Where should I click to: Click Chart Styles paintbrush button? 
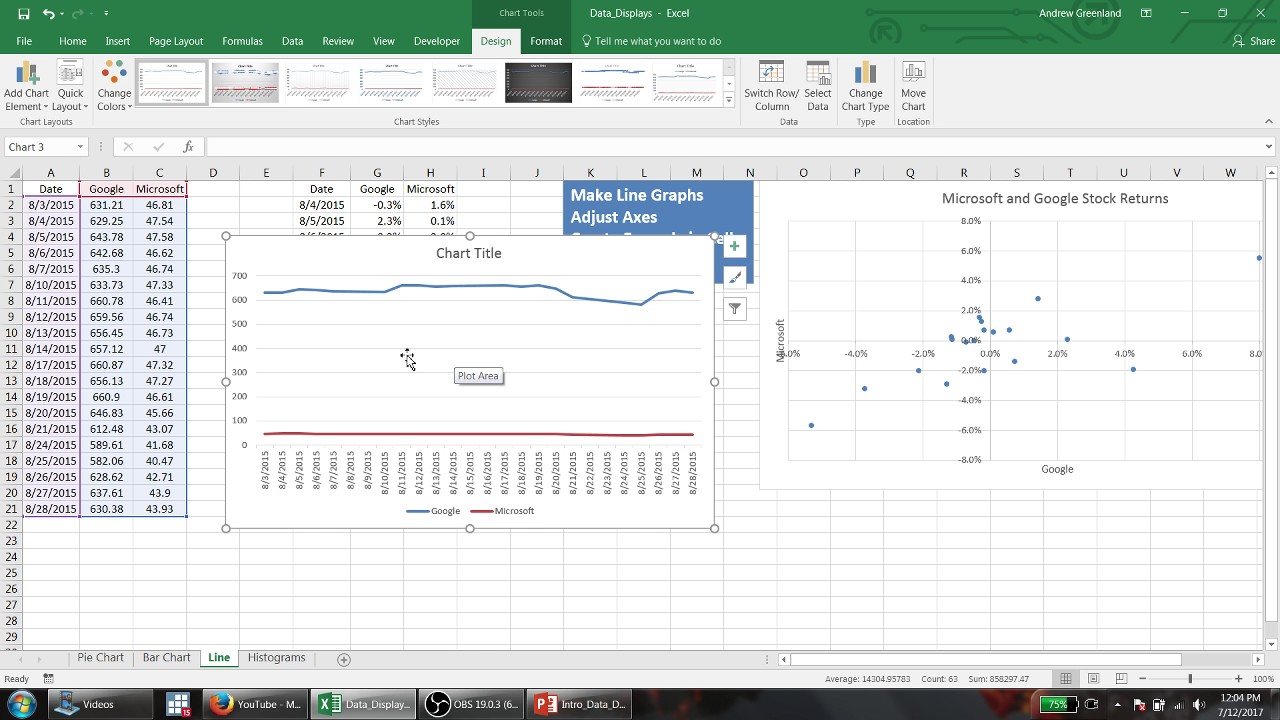point(734,278)
